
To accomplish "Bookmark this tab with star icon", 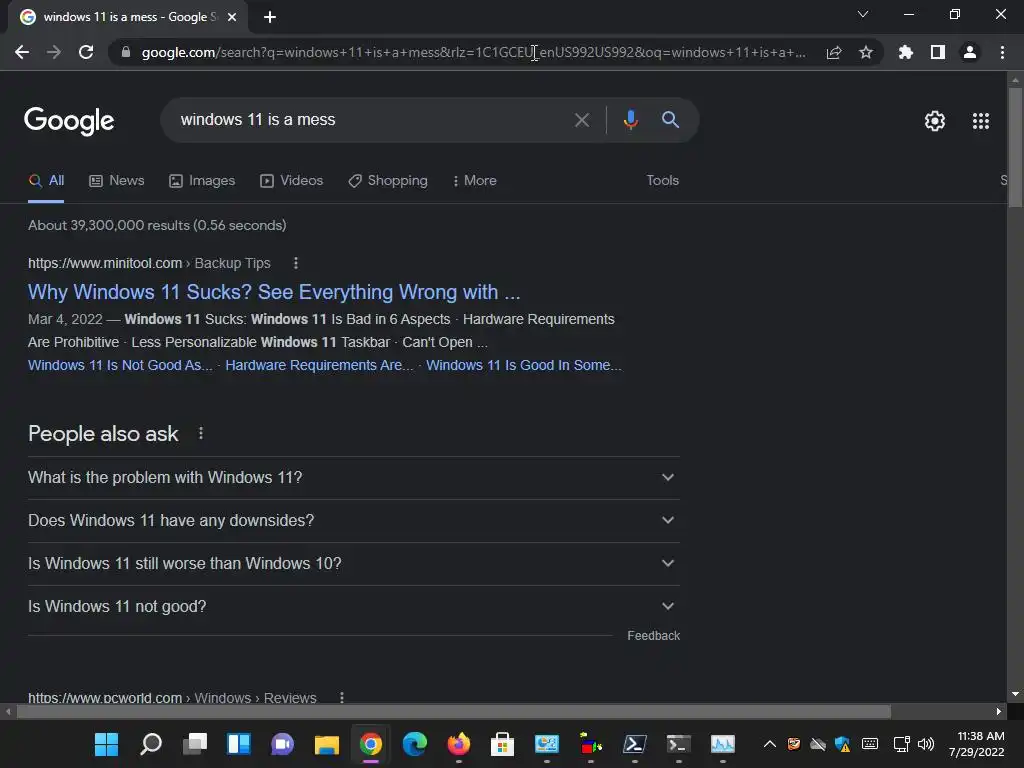I will 866,52.
